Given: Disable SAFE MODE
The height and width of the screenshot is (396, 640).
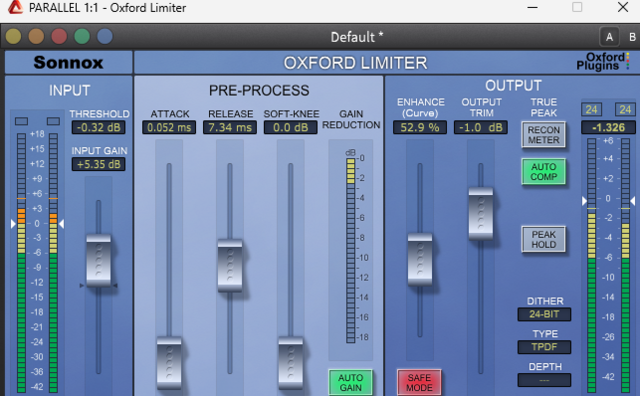Looking at the screenshot, I should tap(419, 383).
